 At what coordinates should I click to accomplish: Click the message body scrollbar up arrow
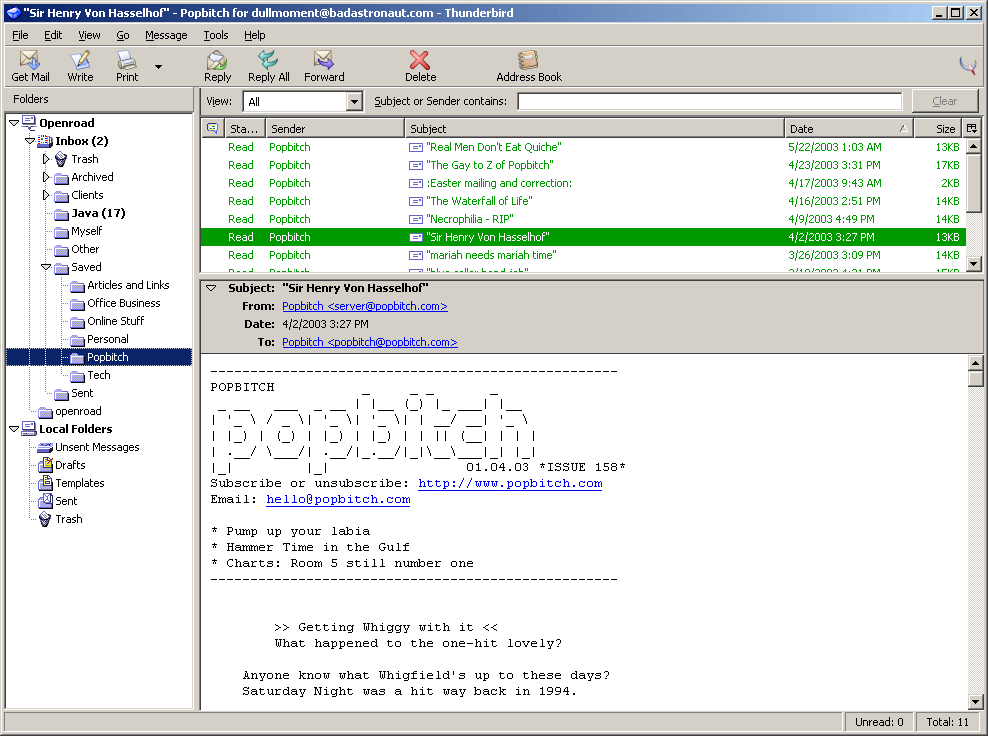[975, 363]
